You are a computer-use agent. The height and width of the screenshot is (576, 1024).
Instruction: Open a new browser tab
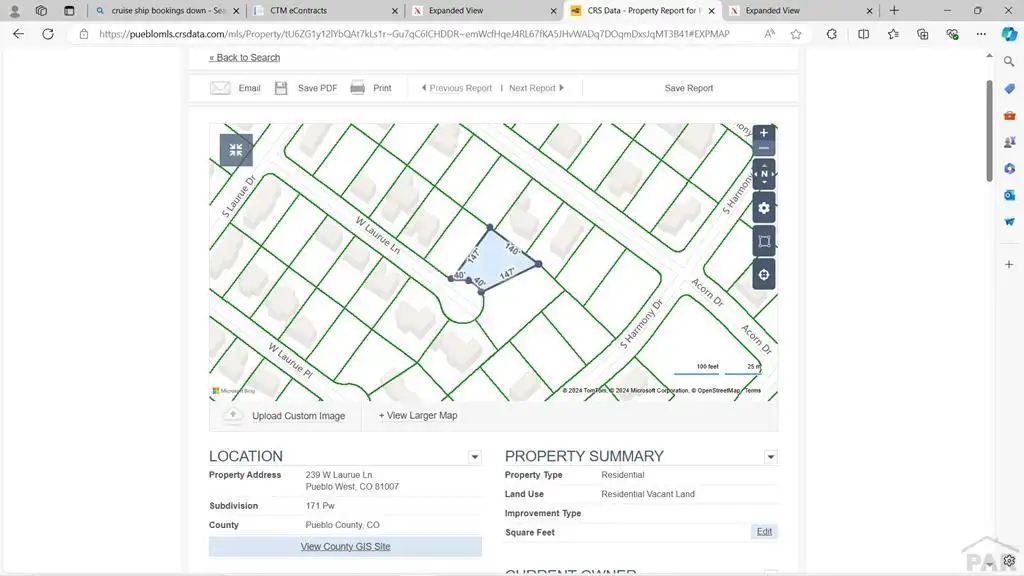(x=894, y=10)
